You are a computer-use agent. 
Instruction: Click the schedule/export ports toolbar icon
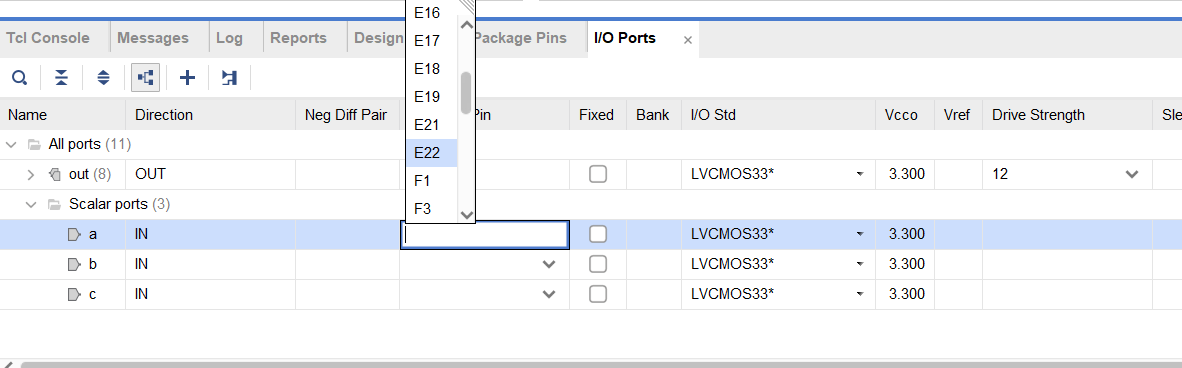tap(229, 78)
